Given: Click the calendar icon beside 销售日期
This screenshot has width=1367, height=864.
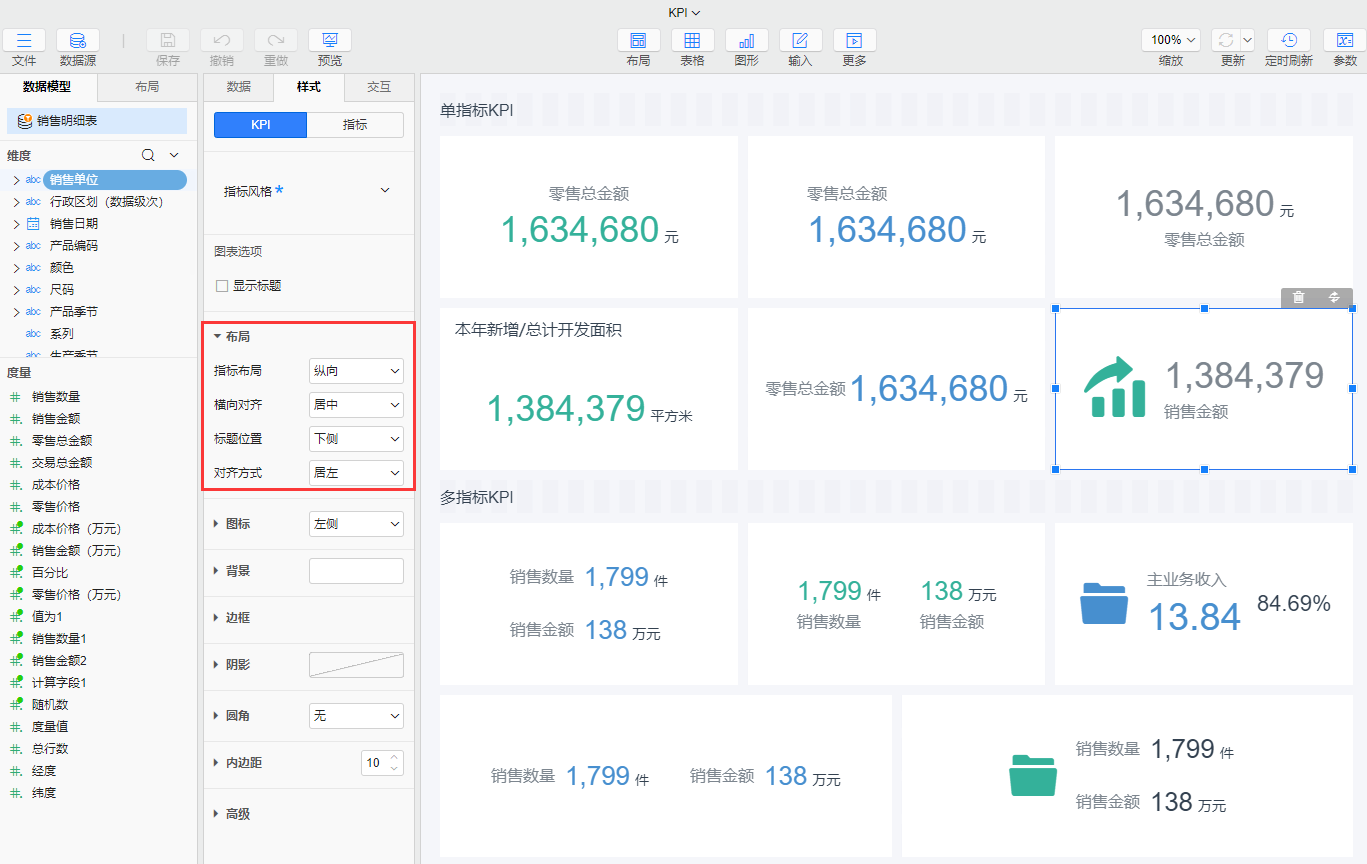Looking at the screenshot, I should click(x=33, y=223).
